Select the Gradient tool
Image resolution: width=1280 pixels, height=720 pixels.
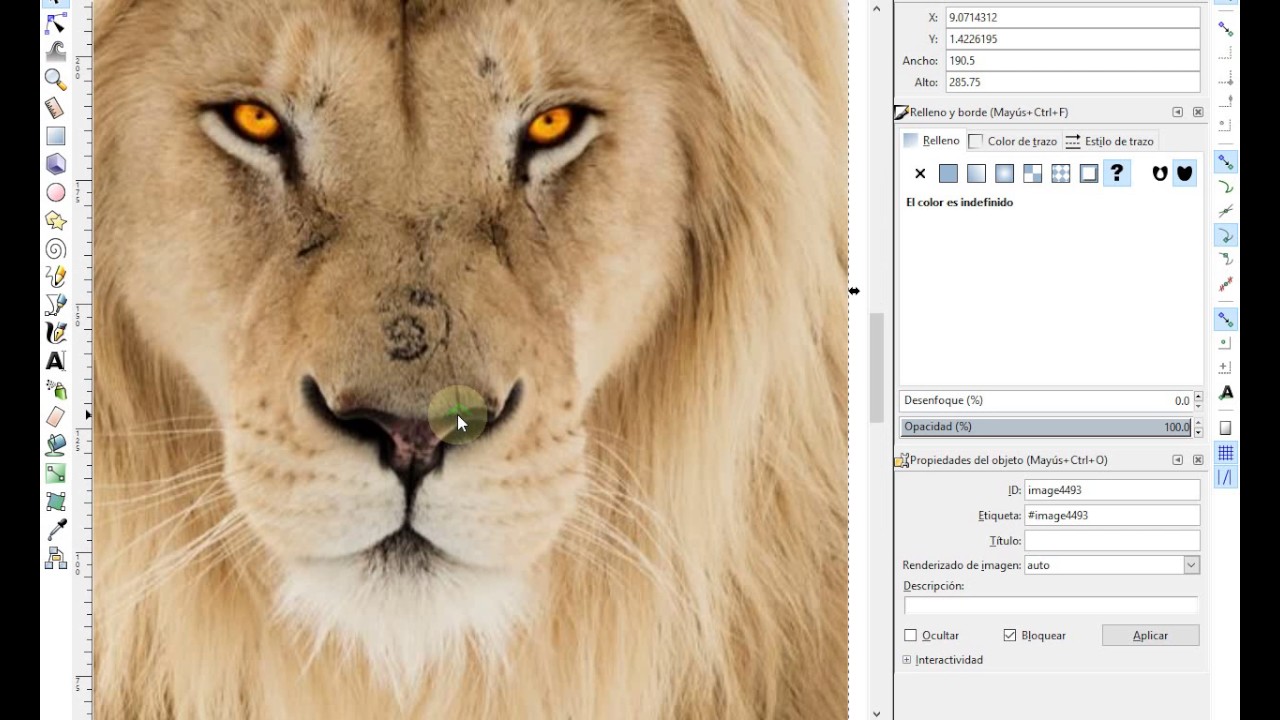pyautogui.click(x=56, y=473)
